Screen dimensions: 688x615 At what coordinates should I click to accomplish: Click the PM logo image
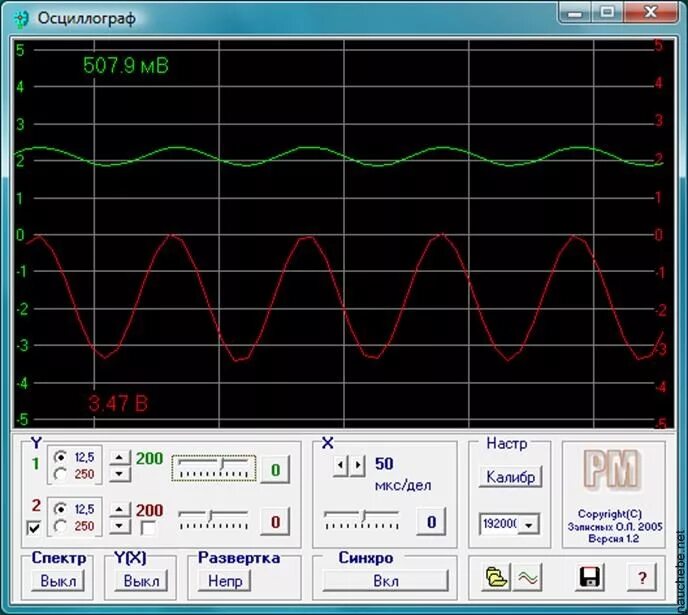point(612,469)
